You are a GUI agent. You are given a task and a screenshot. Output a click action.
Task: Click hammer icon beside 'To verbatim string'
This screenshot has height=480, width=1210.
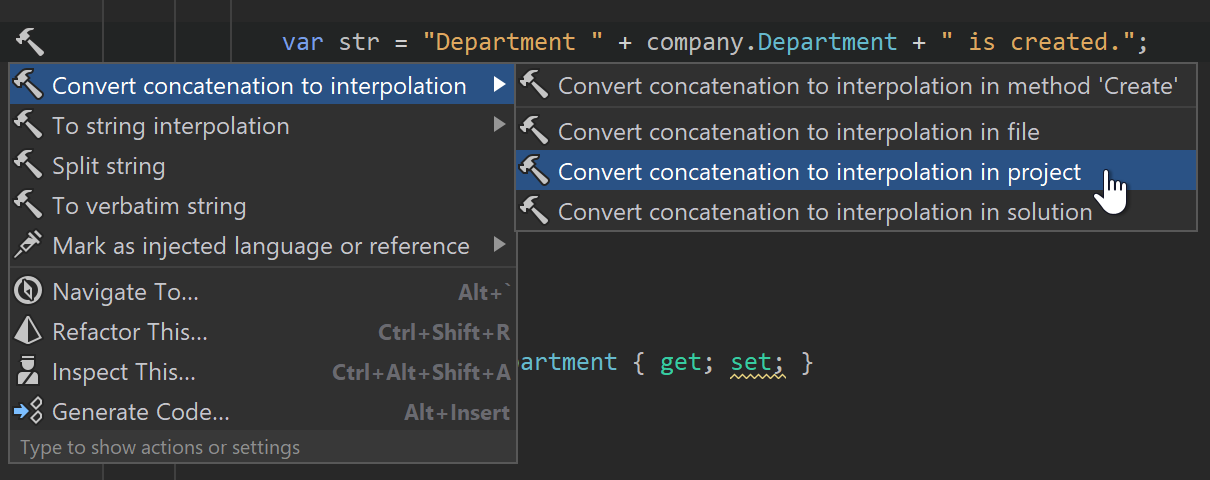point(28,206)
